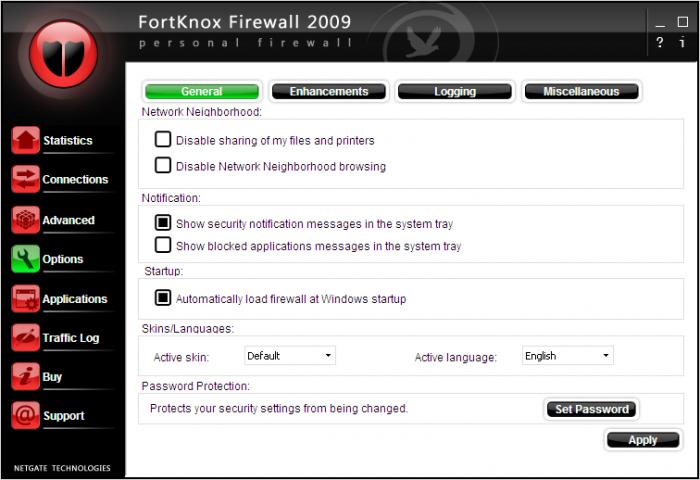Open the Active language dropdown

coord(567,355)
